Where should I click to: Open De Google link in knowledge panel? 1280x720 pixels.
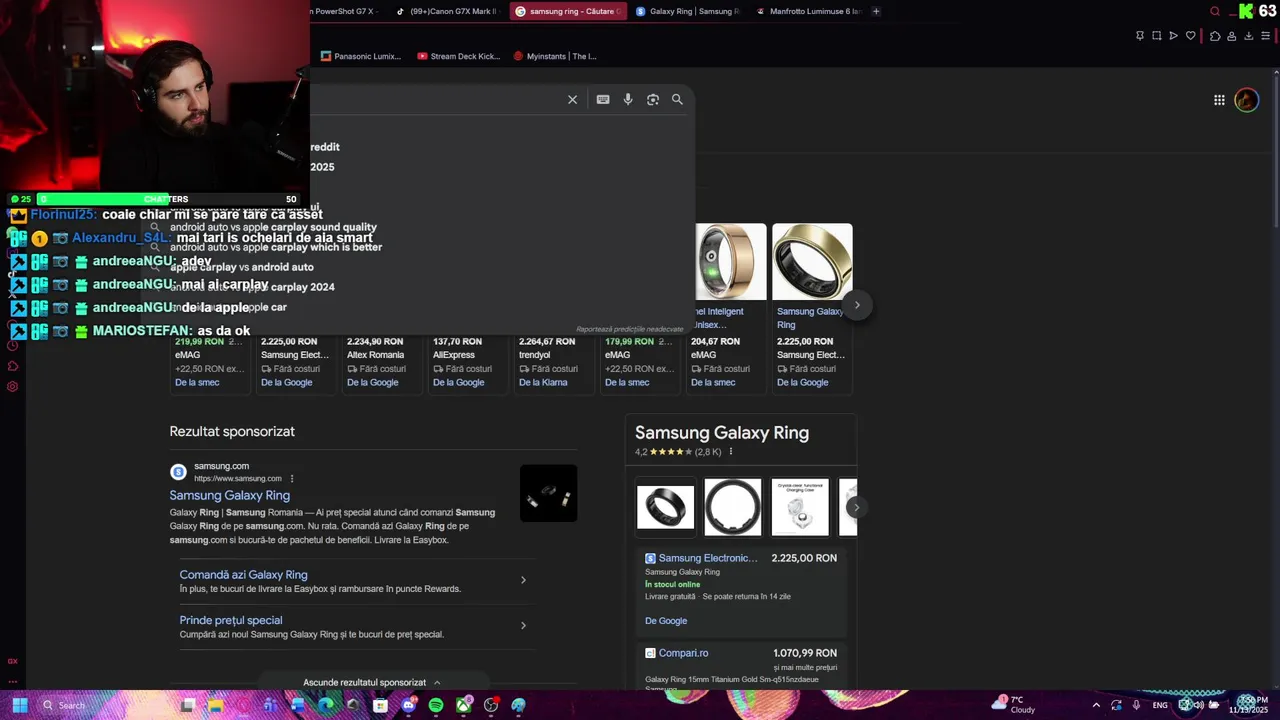pyautogui.click(x=666, y=621)
